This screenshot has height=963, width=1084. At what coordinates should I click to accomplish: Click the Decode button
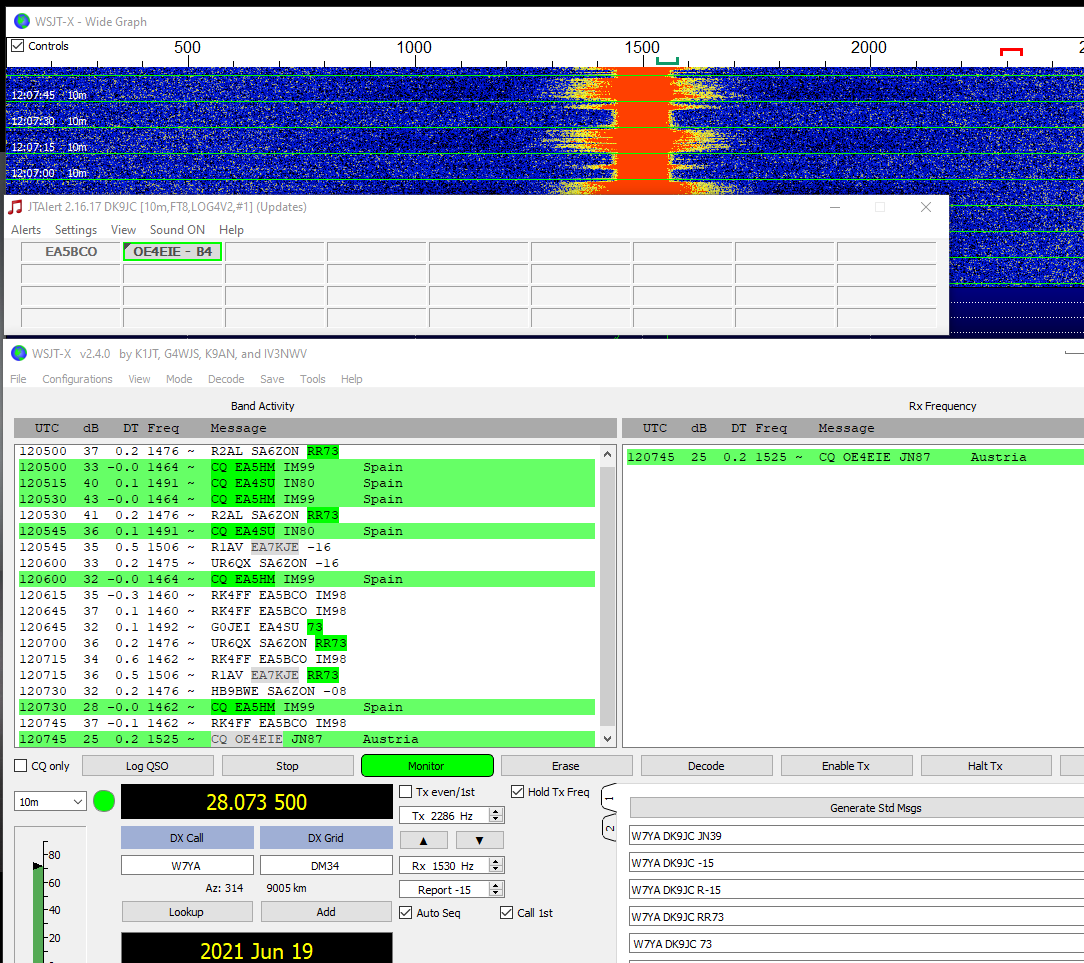(707, 766)
